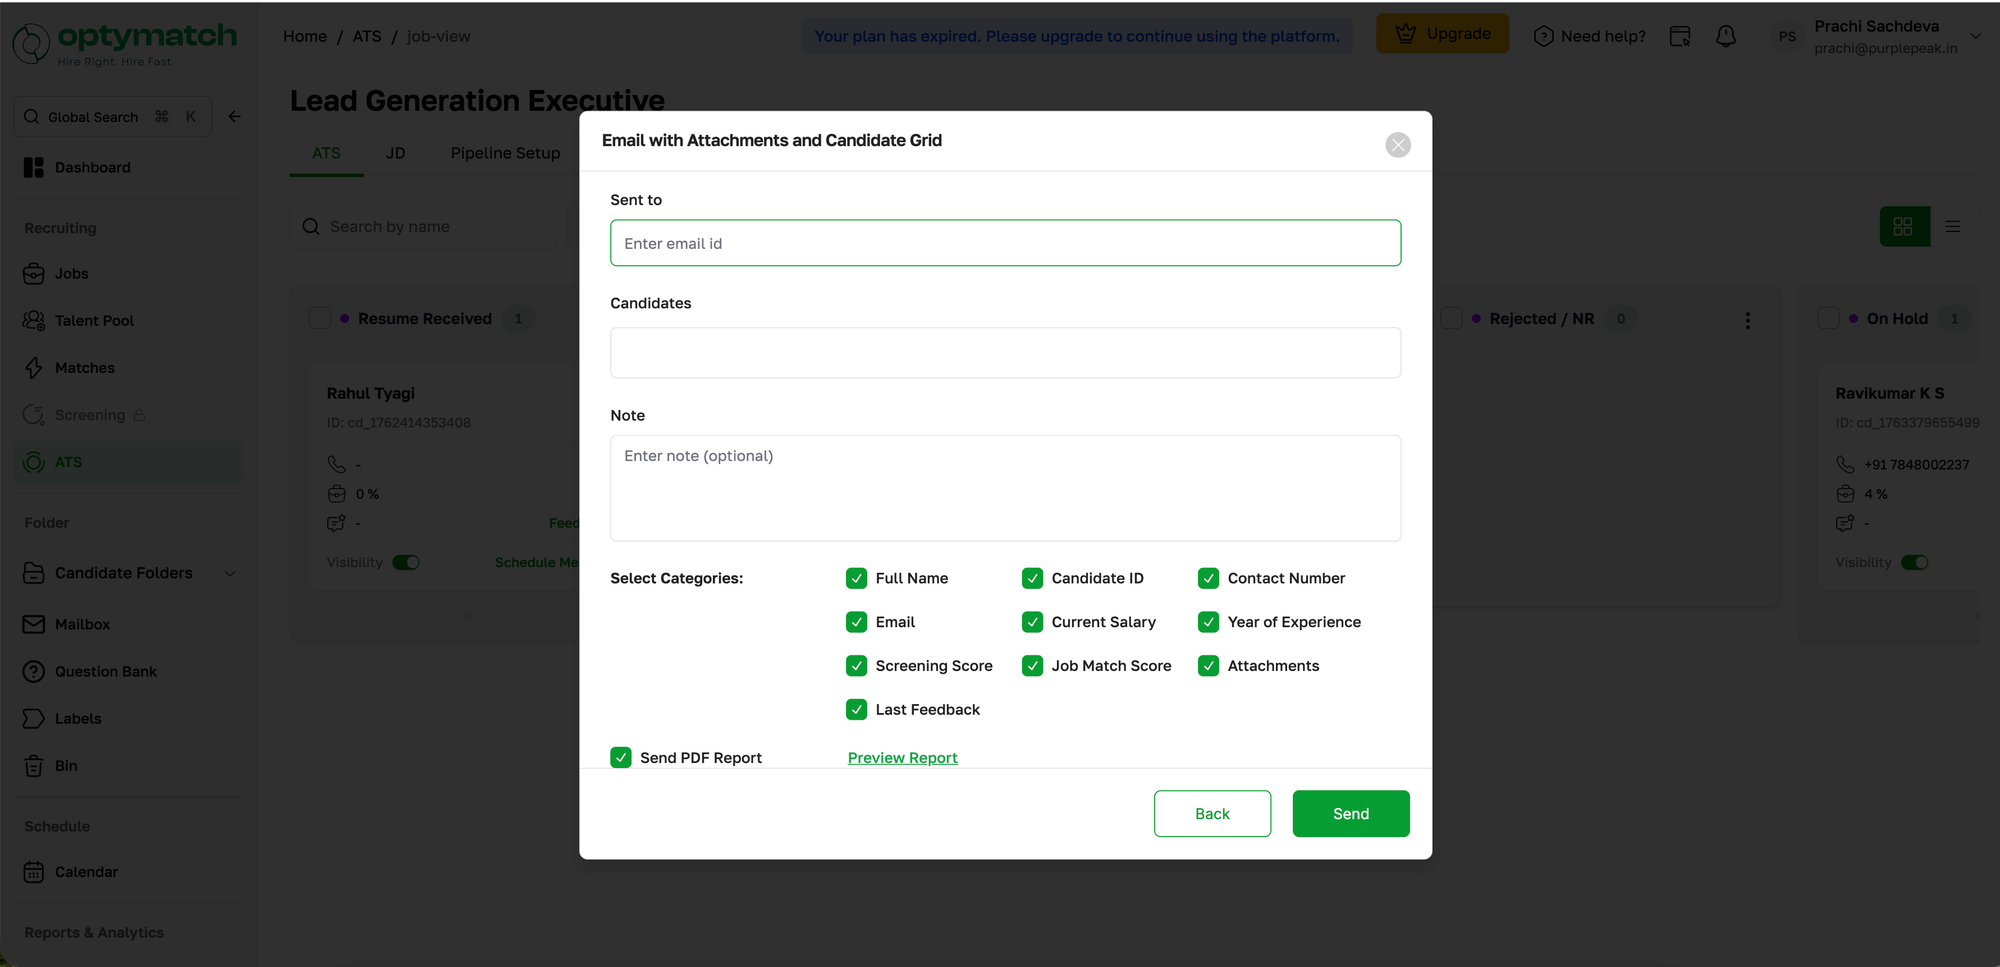The height and width of the screenshot is (967, 2000).
Task: Click the calendar icon in top bar
Action: [1680, 36]
